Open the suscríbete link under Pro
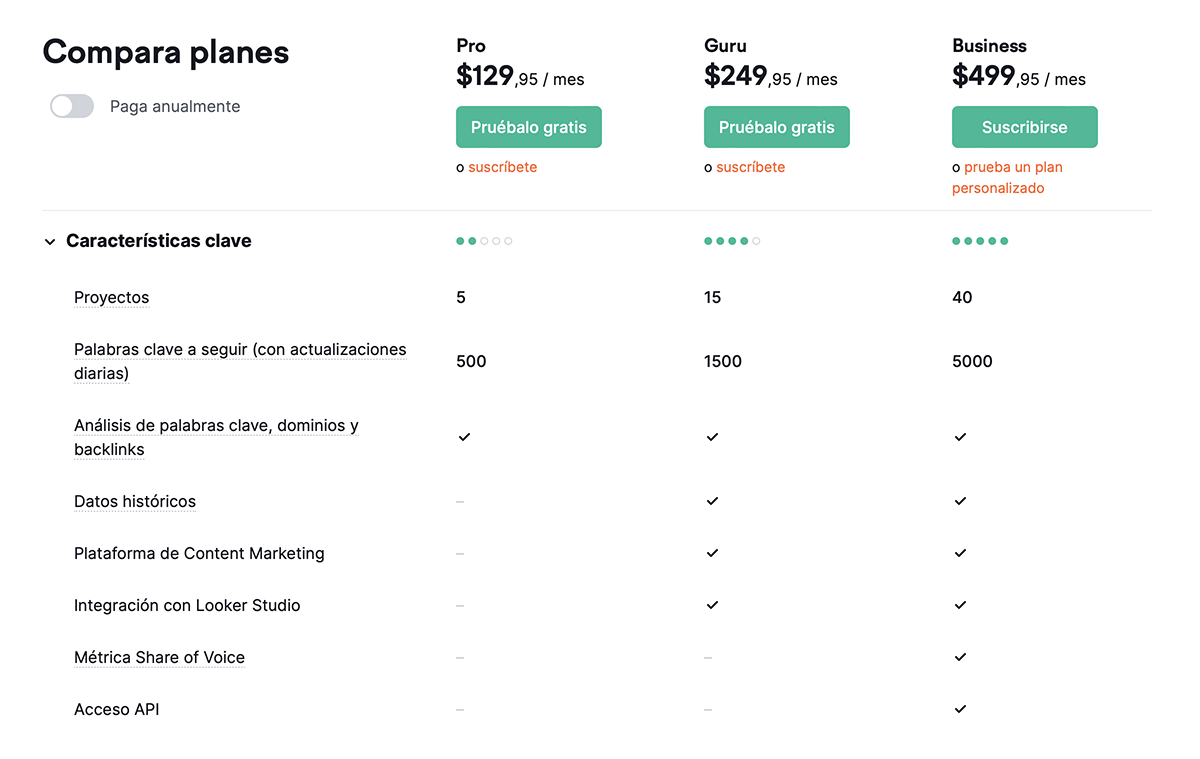Screen dimensions: 1200x759 502,167
